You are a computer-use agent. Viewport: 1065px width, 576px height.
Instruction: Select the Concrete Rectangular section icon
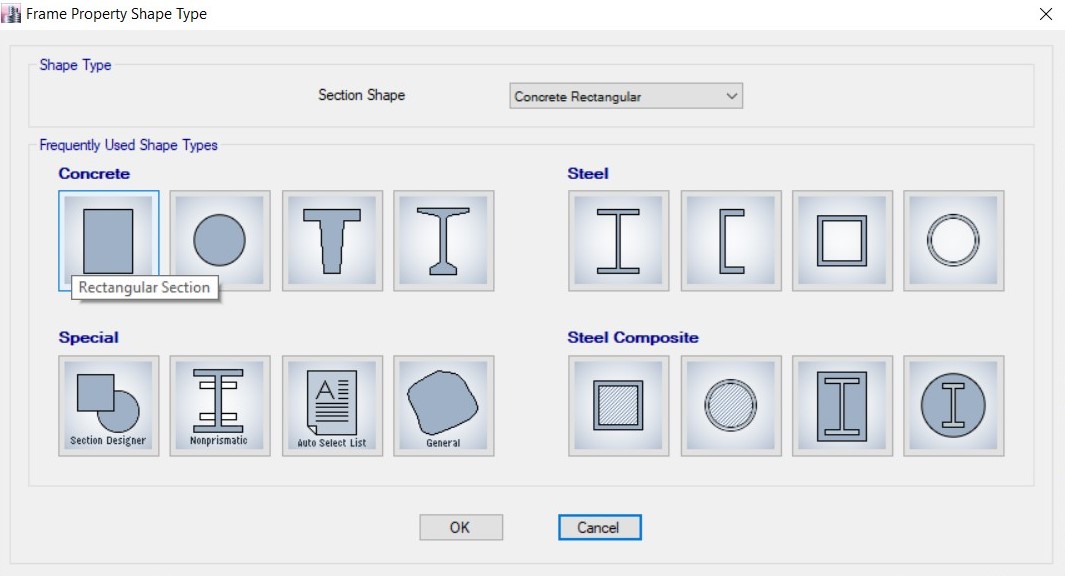point(107,240)
